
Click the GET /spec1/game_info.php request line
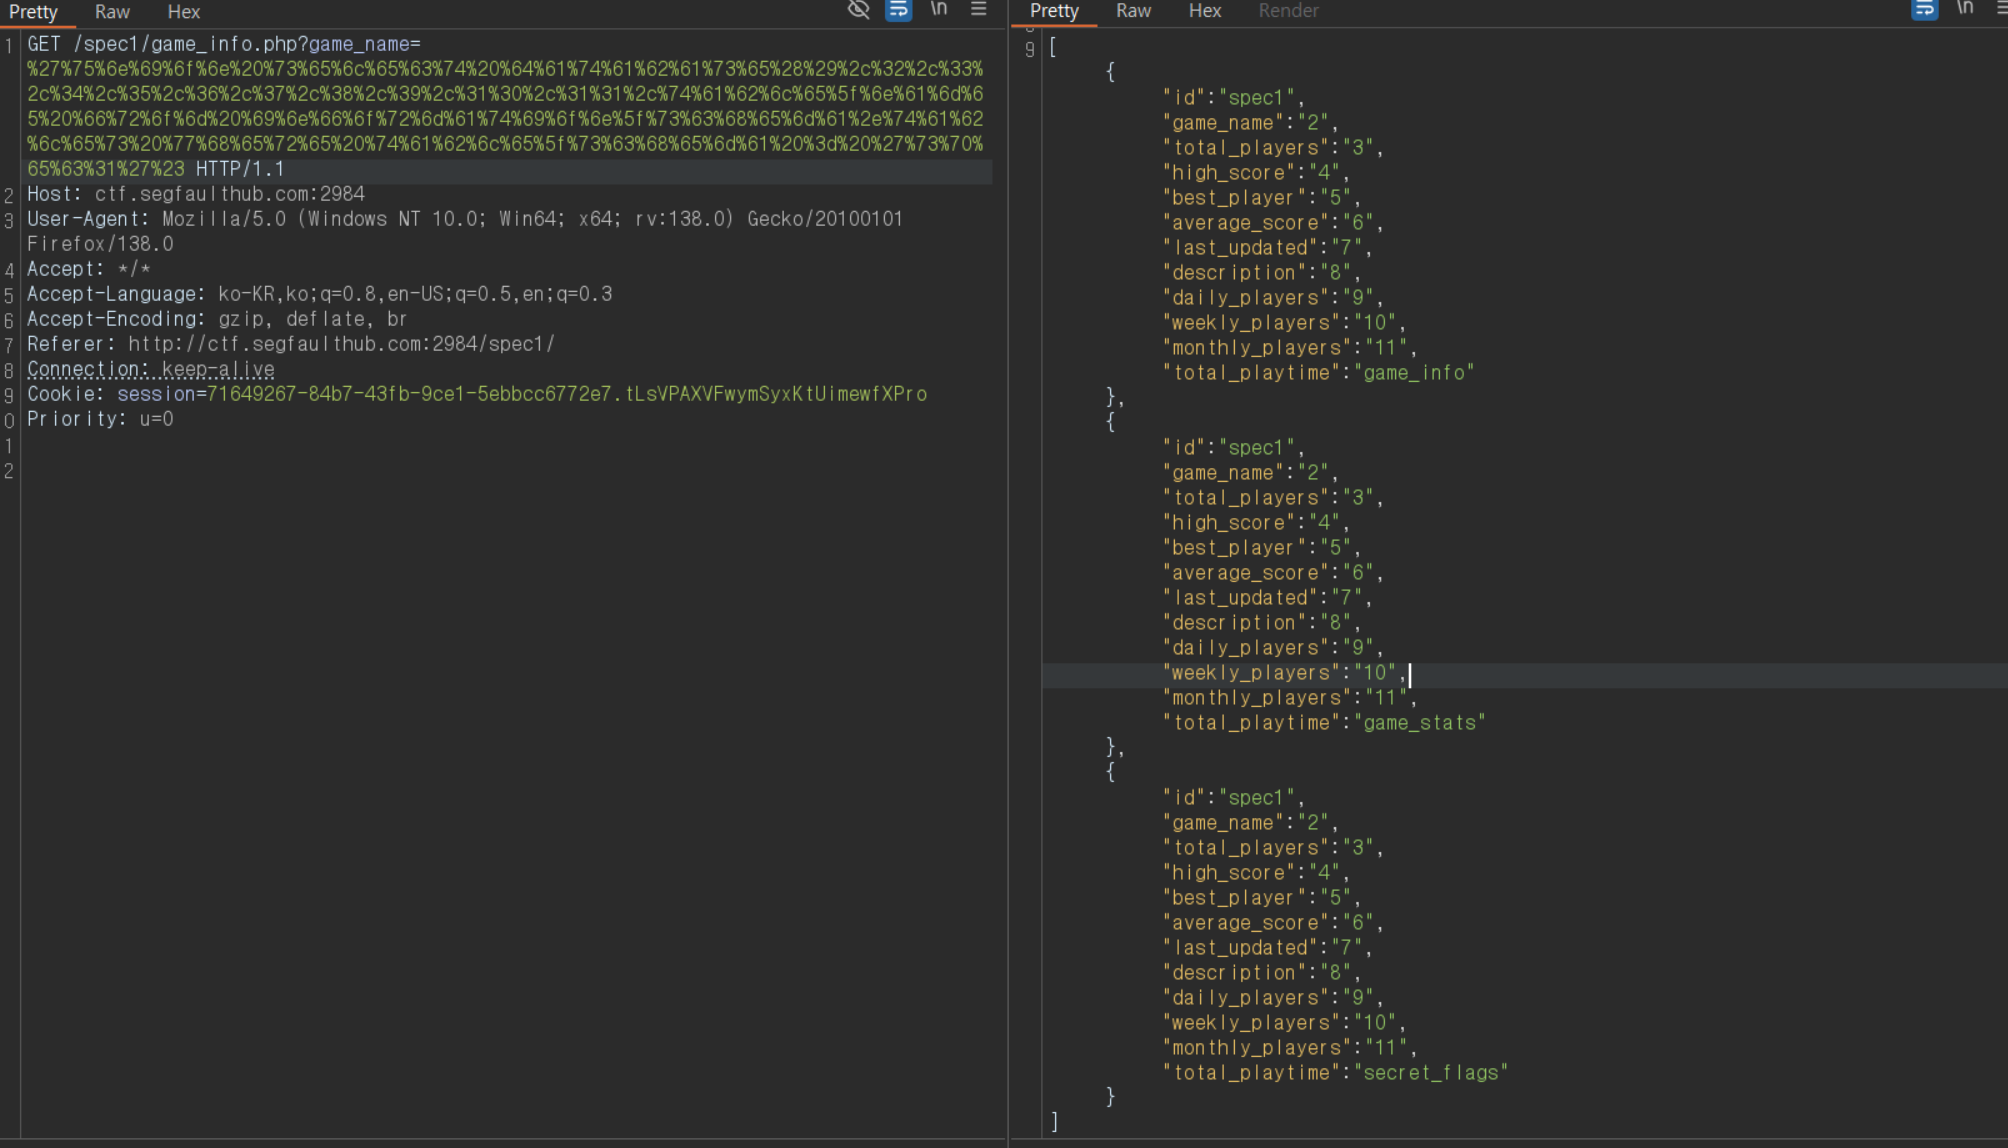coord(224,44)
